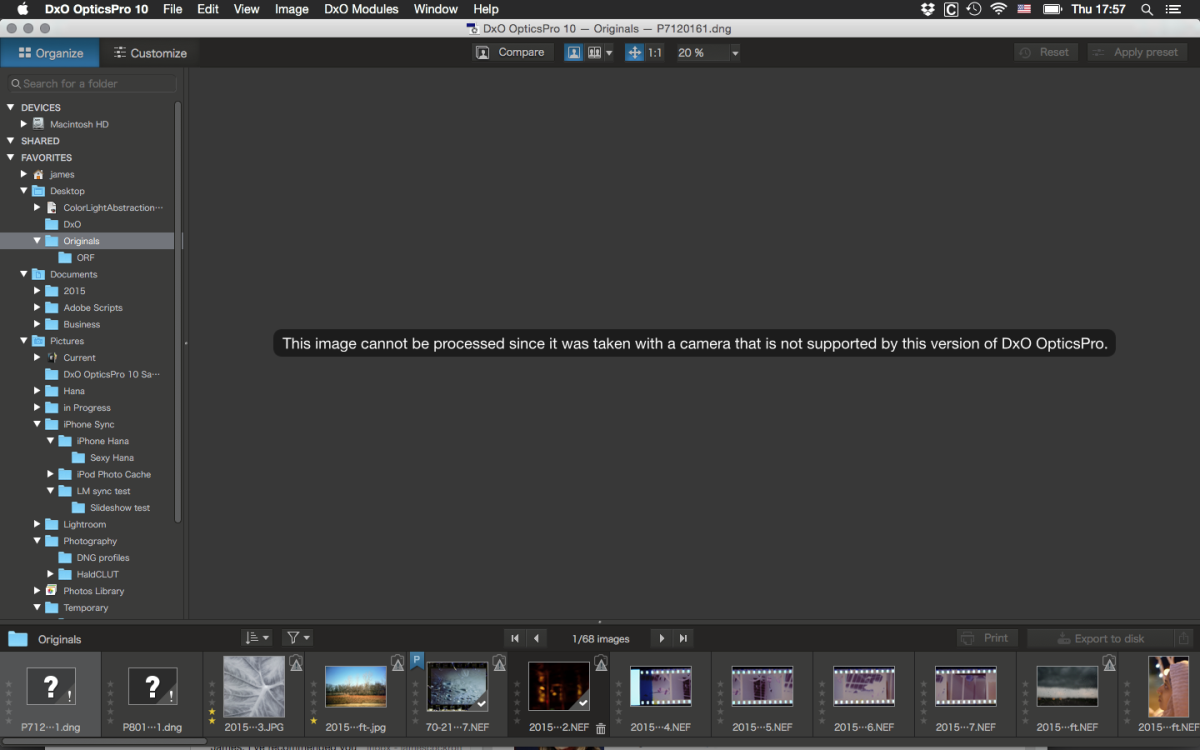
Task: Open the 20 % zoom dropdown
Action: pyautogui.click(x=735, y=53)
